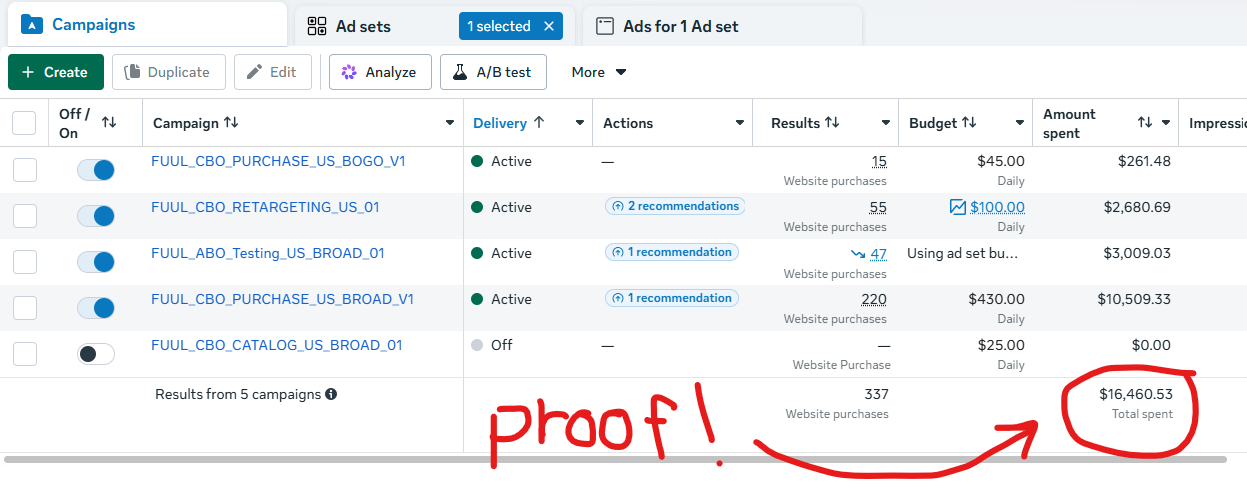Open FUUL_CBO_PURCHASE_US_BROAD_V1 campaign link
This screenshot has width=1247, height=484.
[282, 299]
